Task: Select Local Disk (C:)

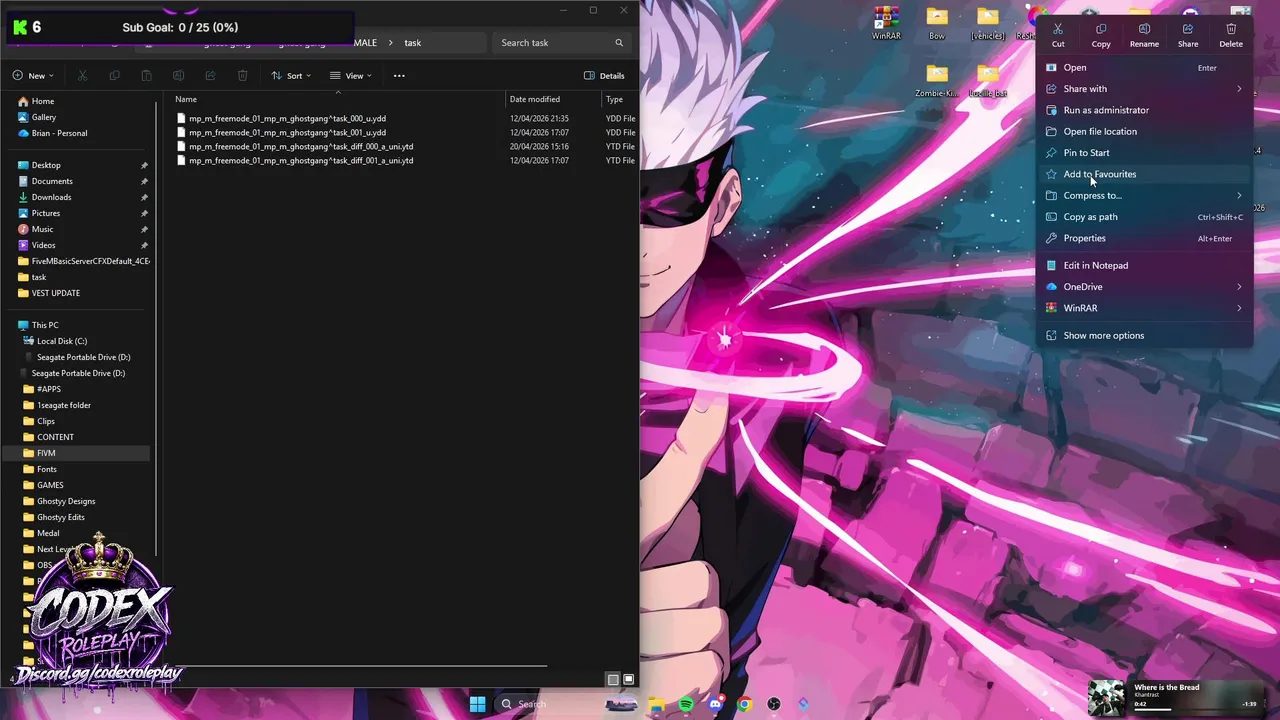Action: coord(61,341)
